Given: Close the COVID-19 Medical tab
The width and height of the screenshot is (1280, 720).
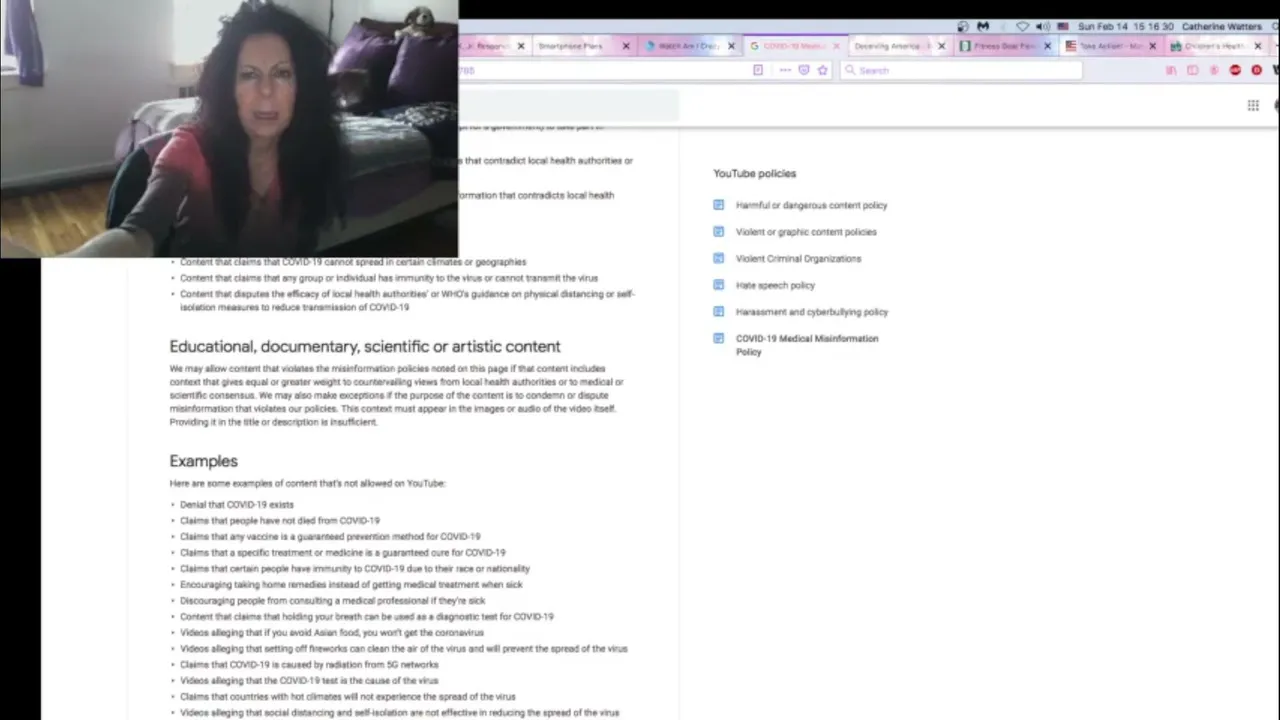Looking at the screenshot, I should click(836, 46).
